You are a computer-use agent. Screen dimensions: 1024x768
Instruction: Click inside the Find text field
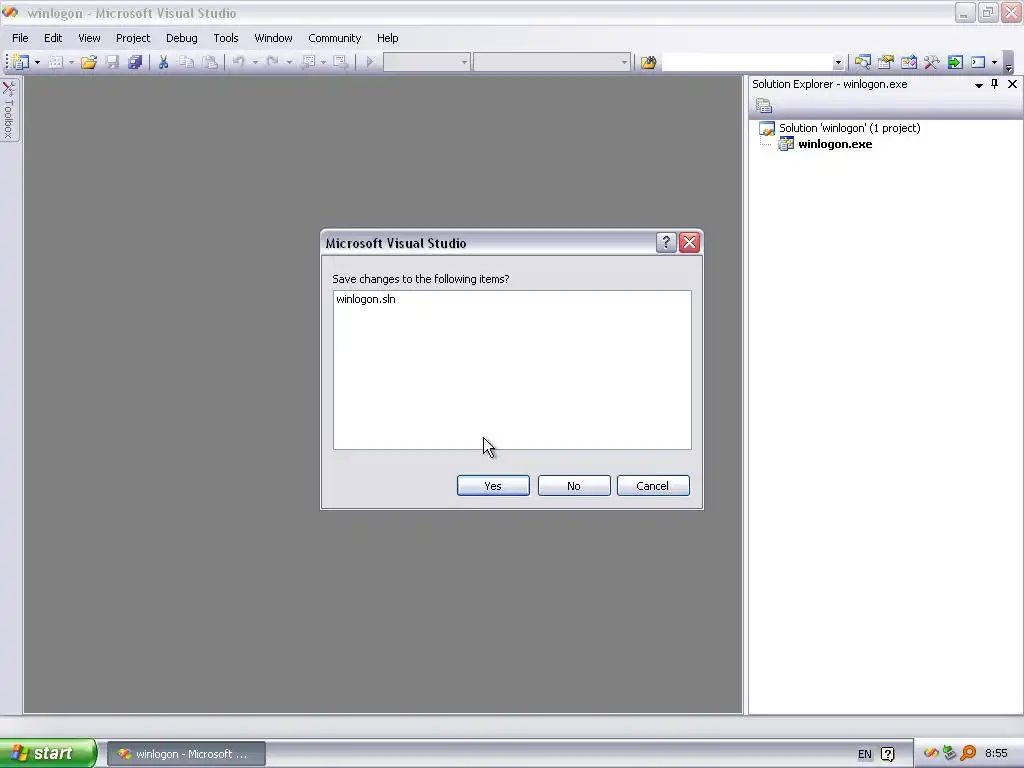tap(747, 62)
